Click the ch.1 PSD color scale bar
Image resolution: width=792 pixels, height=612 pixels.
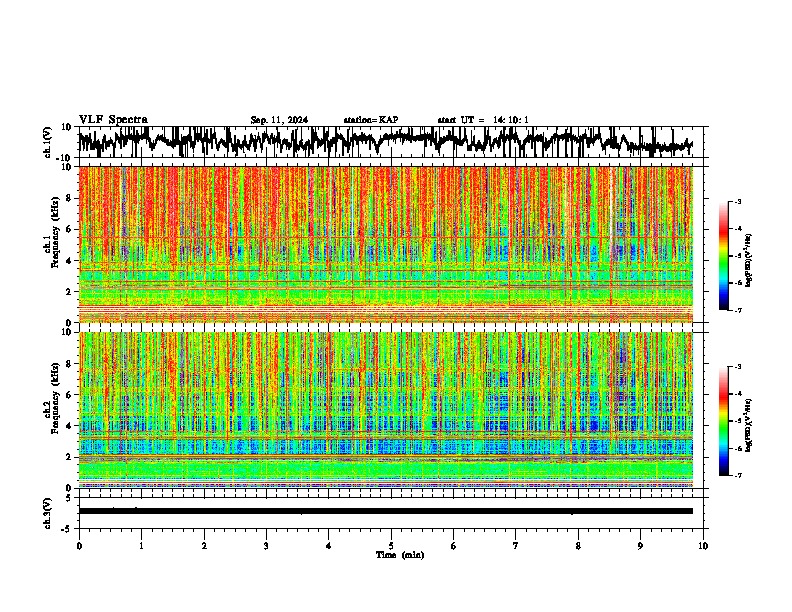724,256
